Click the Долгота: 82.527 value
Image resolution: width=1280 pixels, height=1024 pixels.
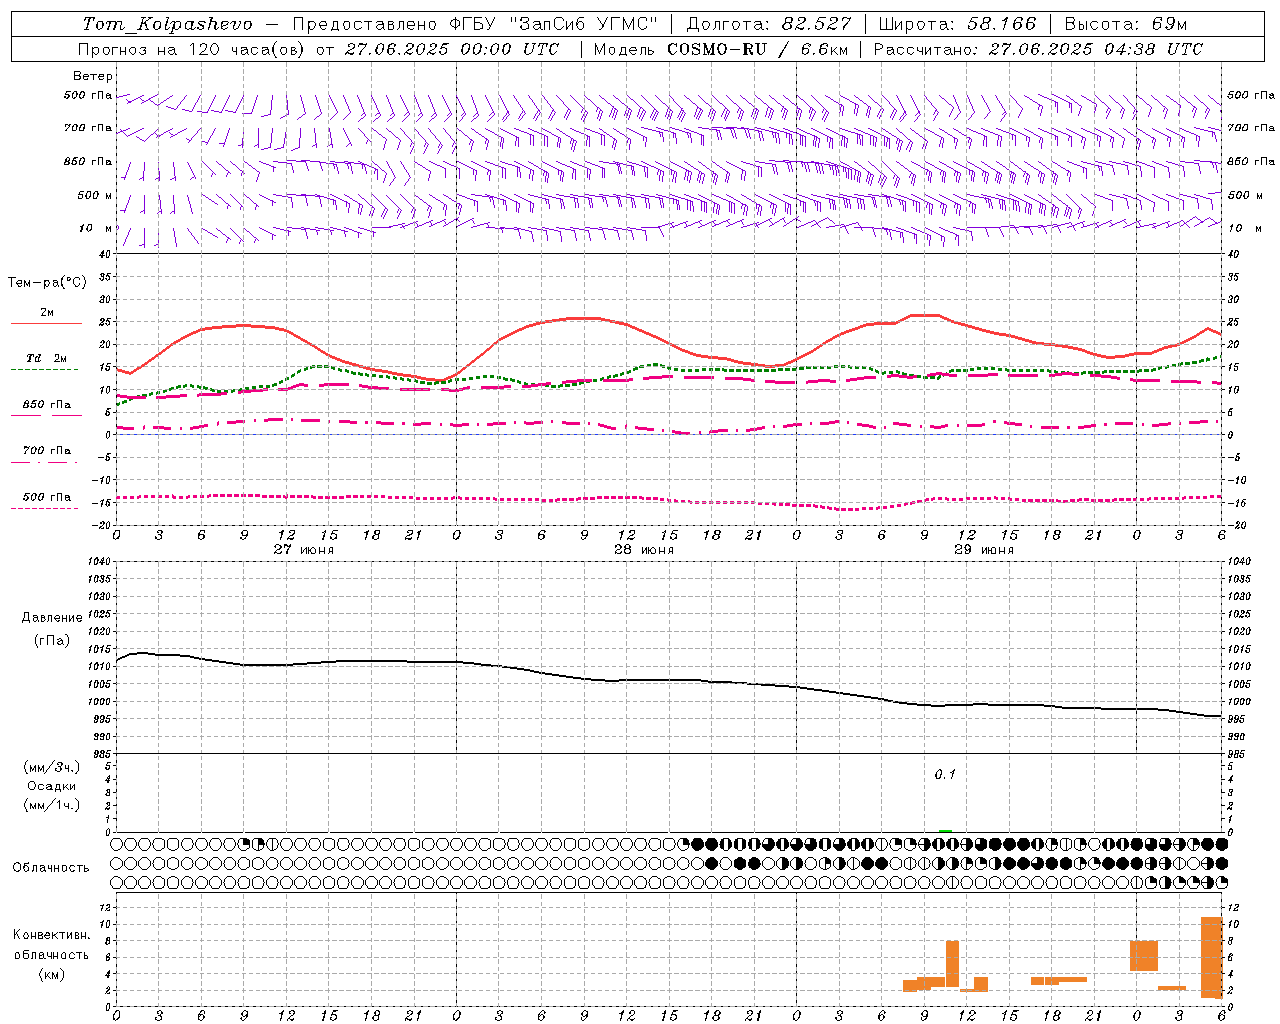768,23
